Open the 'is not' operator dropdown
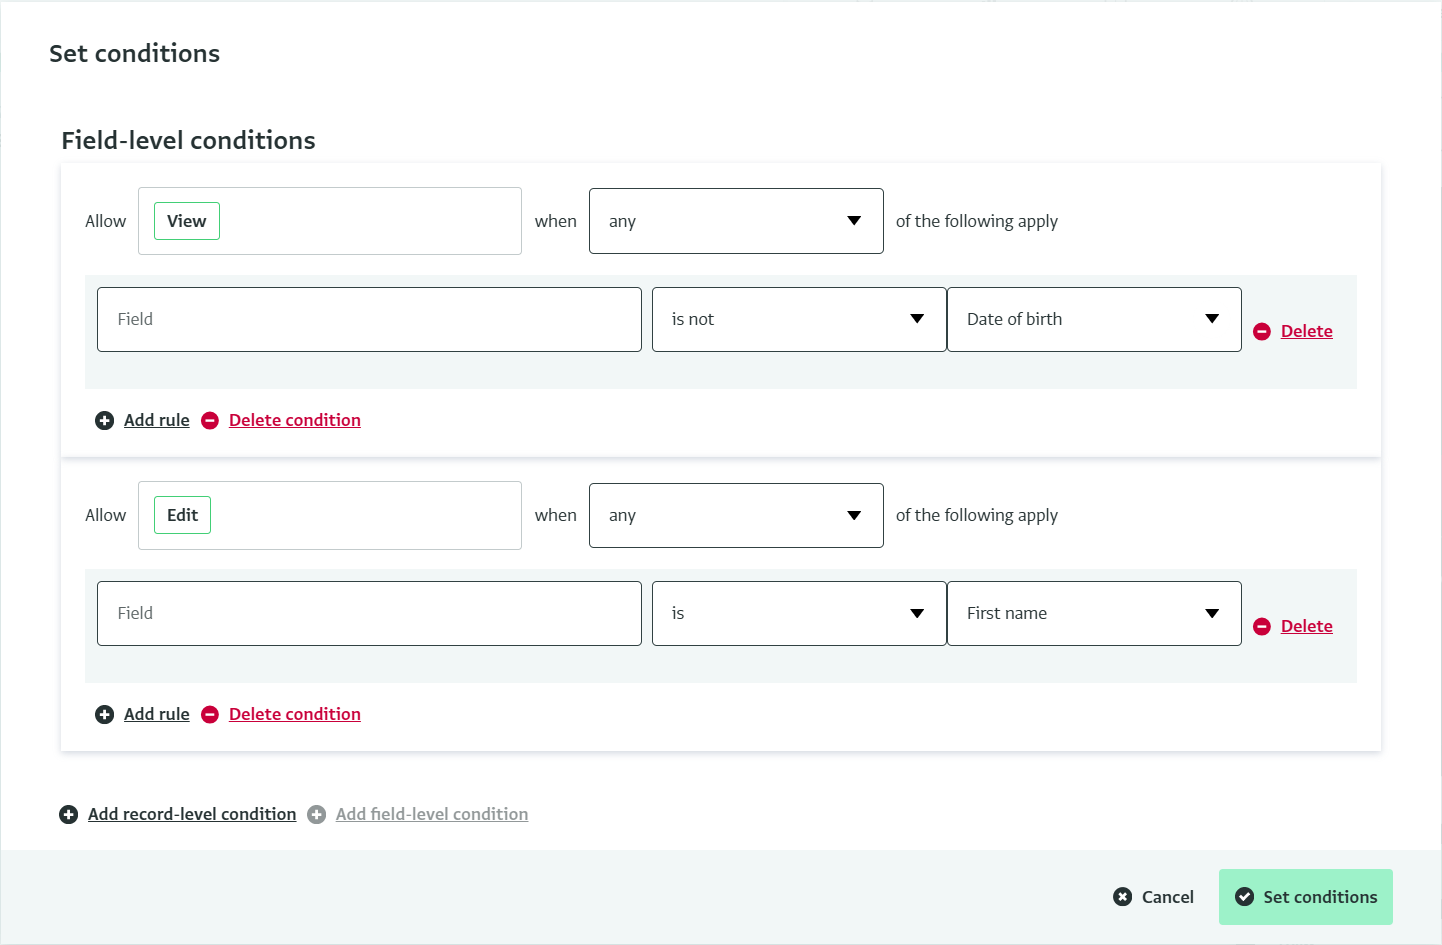The width and height of the screenshot is (1442, 945). click(798, 320)
